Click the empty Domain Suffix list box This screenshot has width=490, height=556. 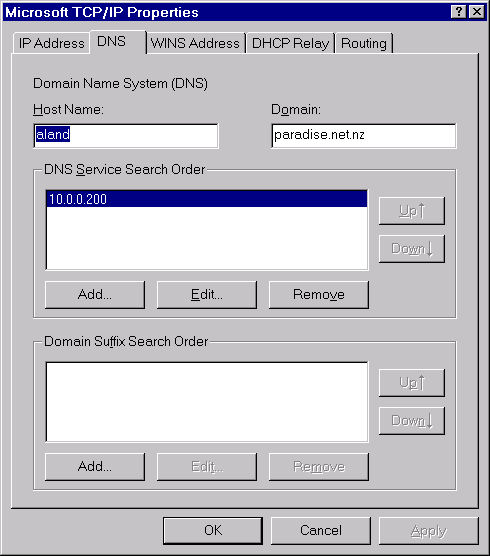pos(207,402)
